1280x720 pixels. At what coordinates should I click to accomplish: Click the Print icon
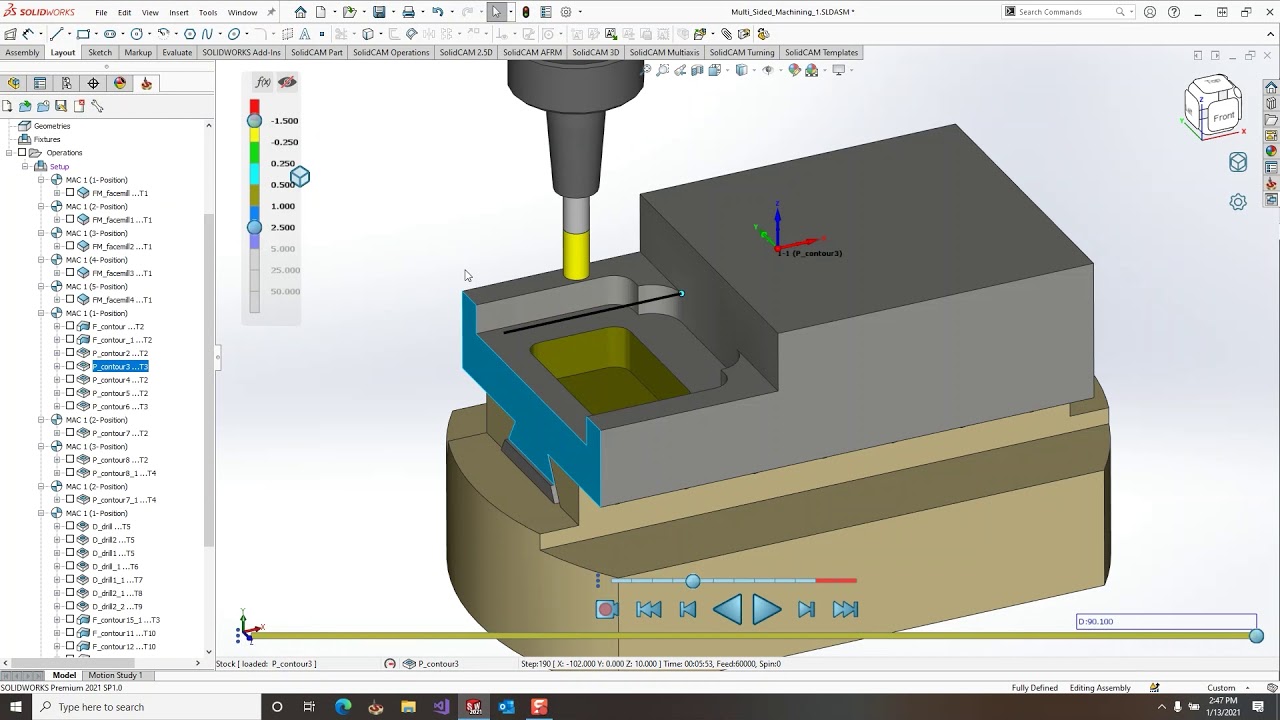[408, 12]
